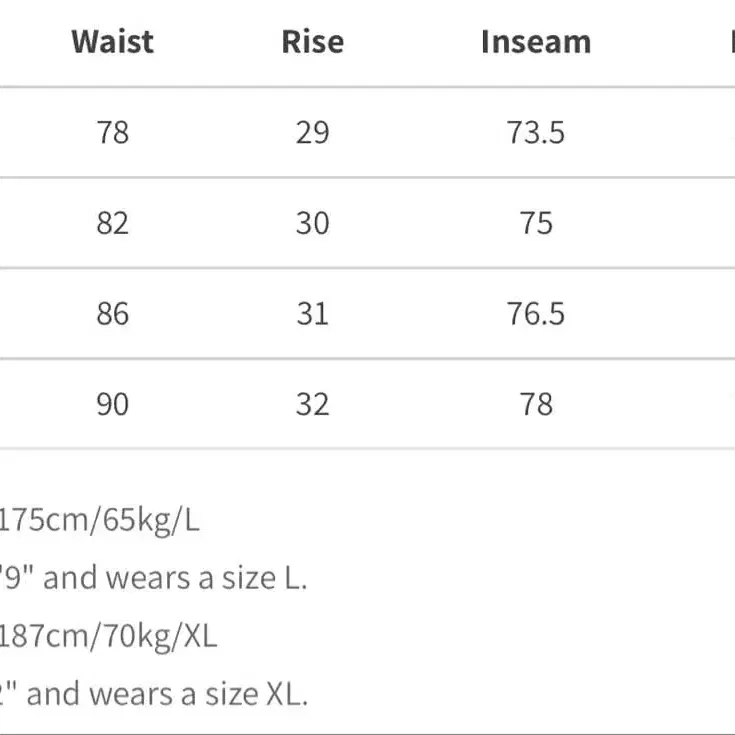Select the inseam value 73.5

click(x=536, y=132)
